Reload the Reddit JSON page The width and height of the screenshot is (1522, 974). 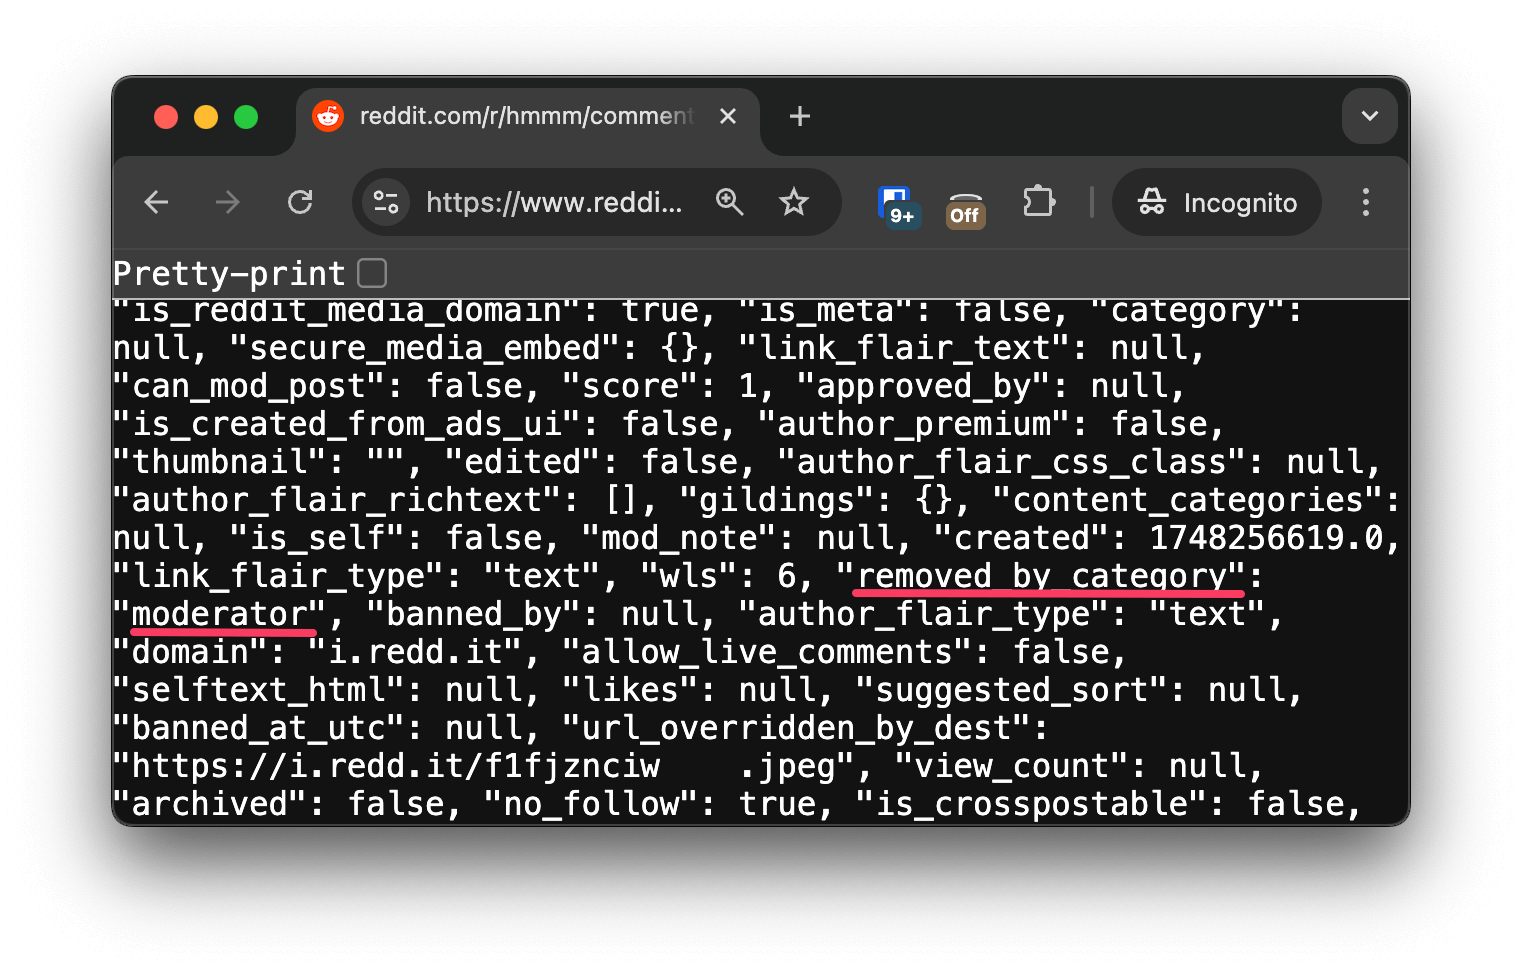[300, 202]
